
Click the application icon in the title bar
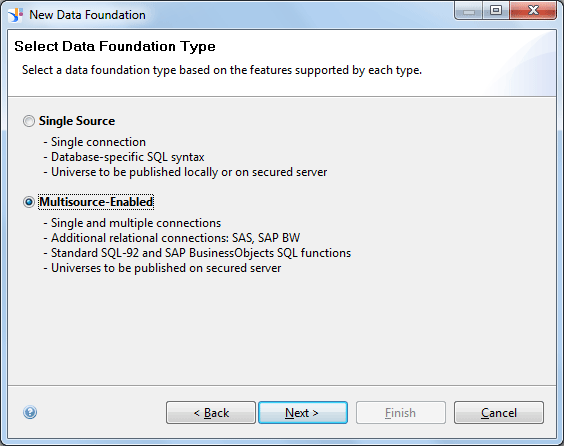[x=15, y=15]
